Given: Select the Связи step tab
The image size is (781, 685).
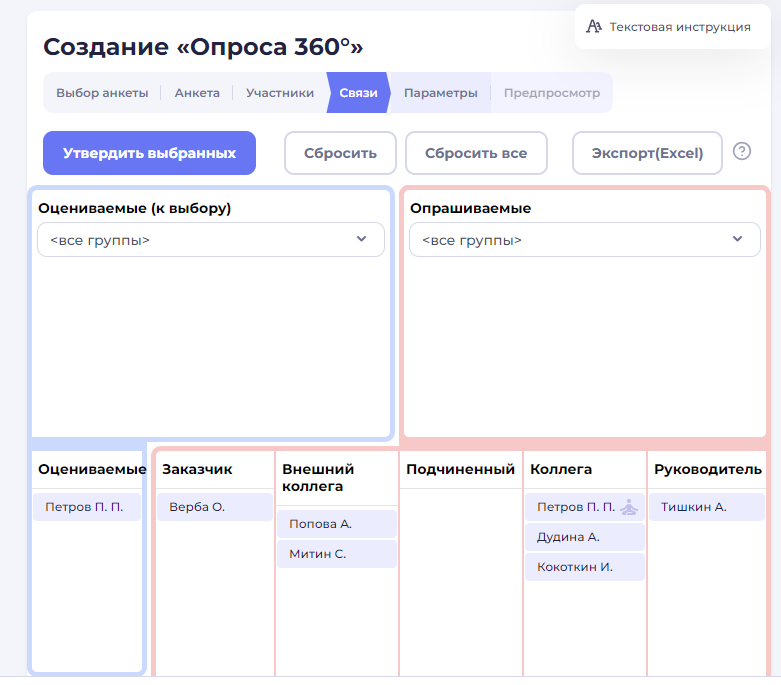Looking at the screenshot, I should tap(358, 93).
